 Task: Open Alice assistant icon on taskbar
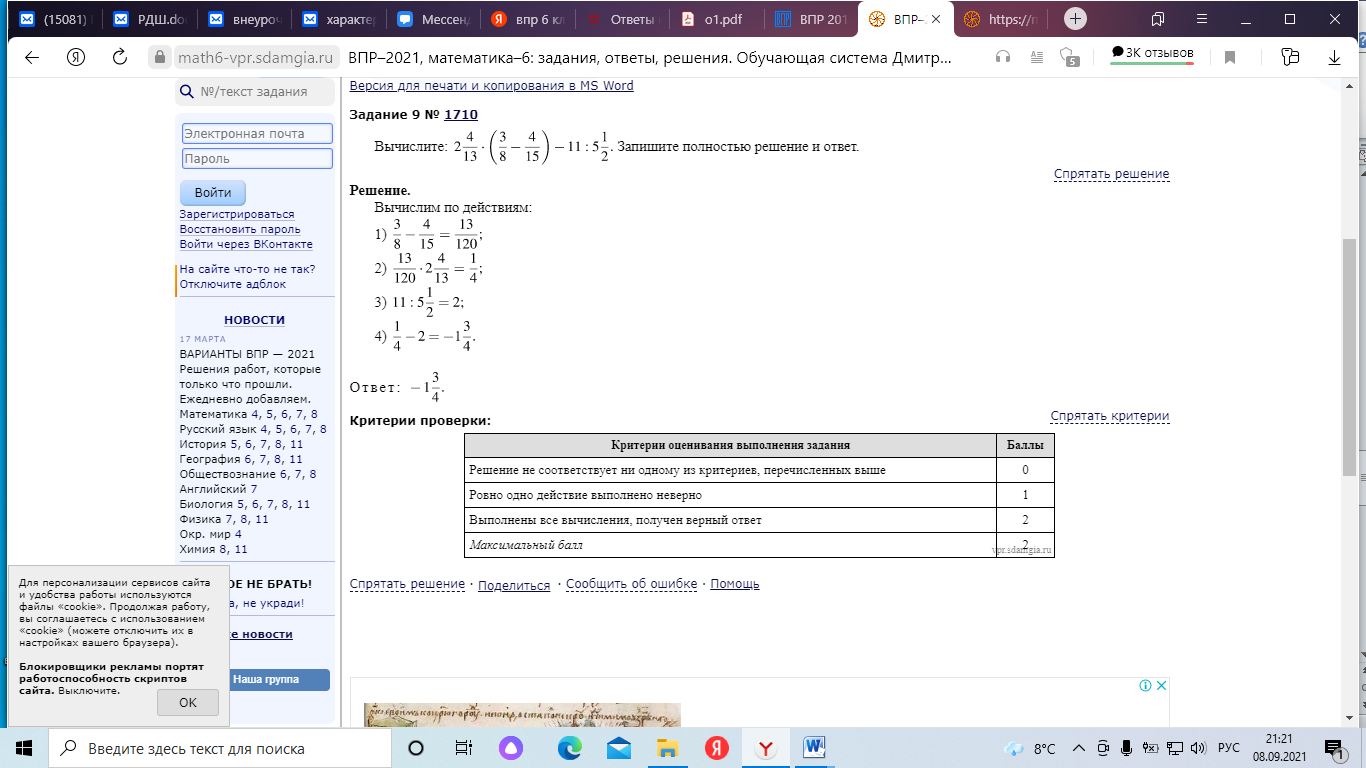tap(512, 748)
